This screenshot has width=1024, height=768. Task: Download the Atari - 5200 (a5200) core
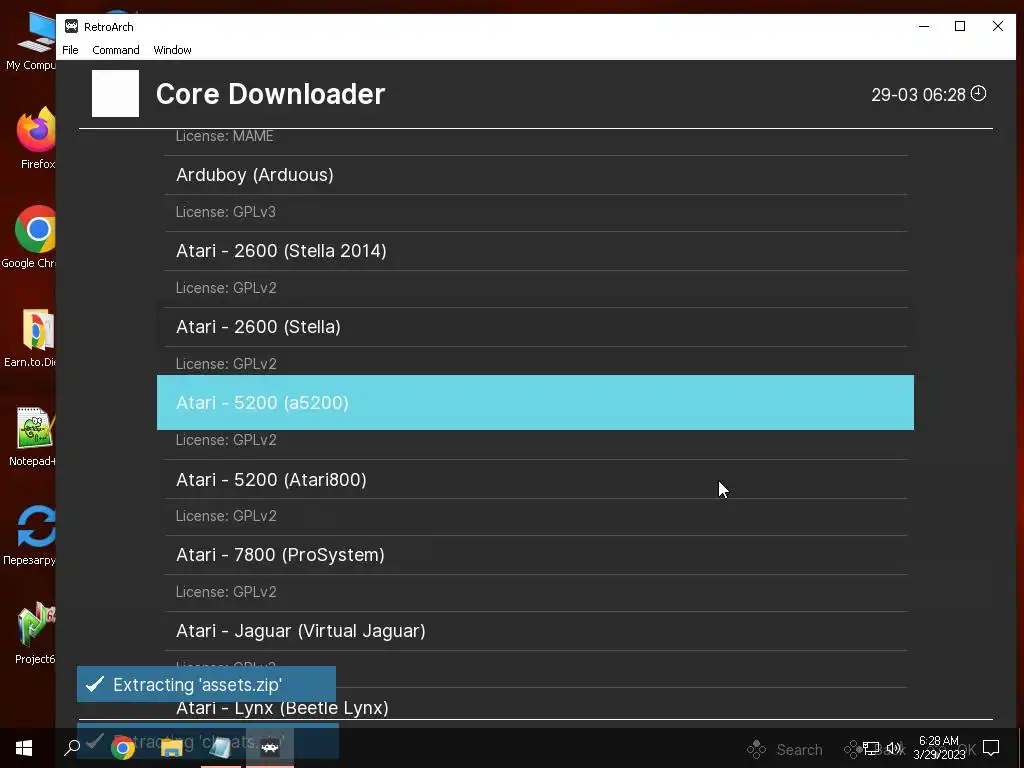(536, 402)
